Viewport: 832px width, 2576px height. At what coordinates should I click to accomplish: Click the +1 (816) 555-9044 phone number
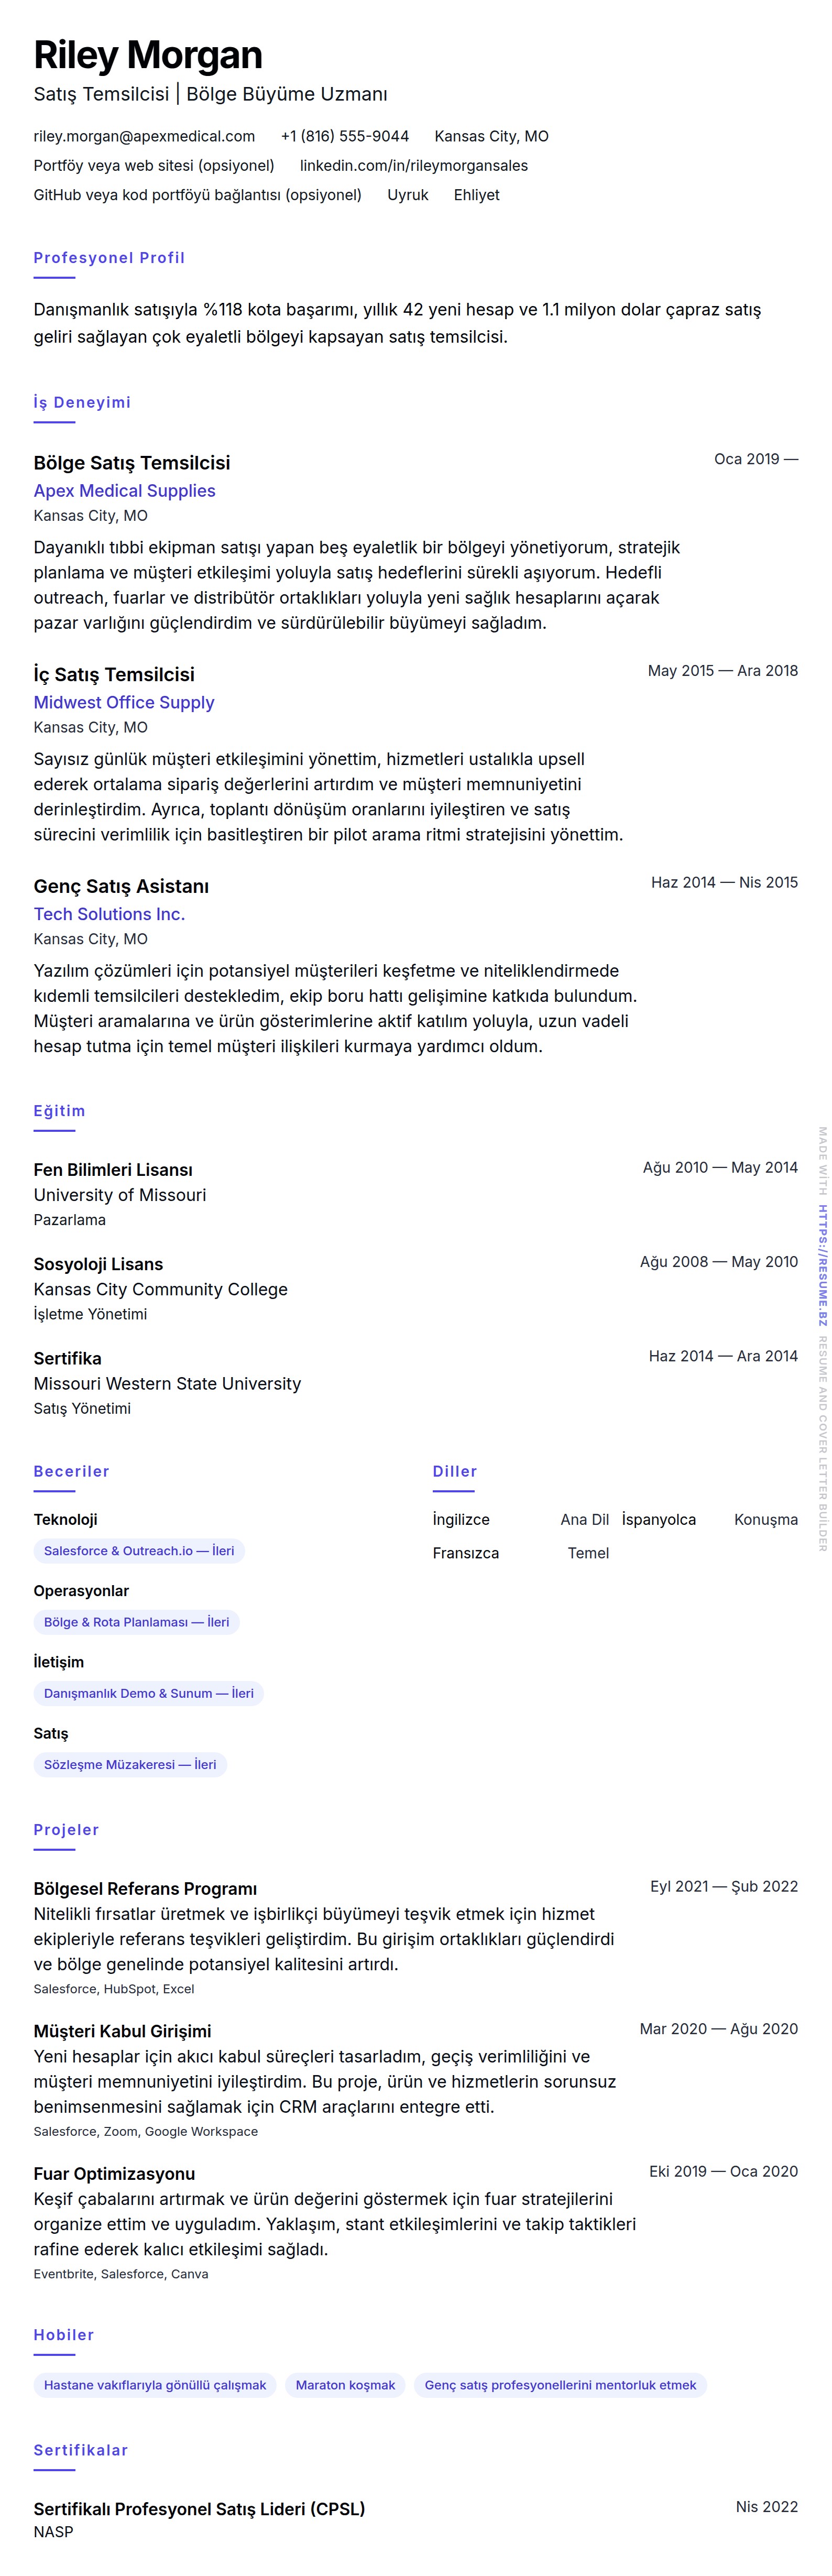344,136
